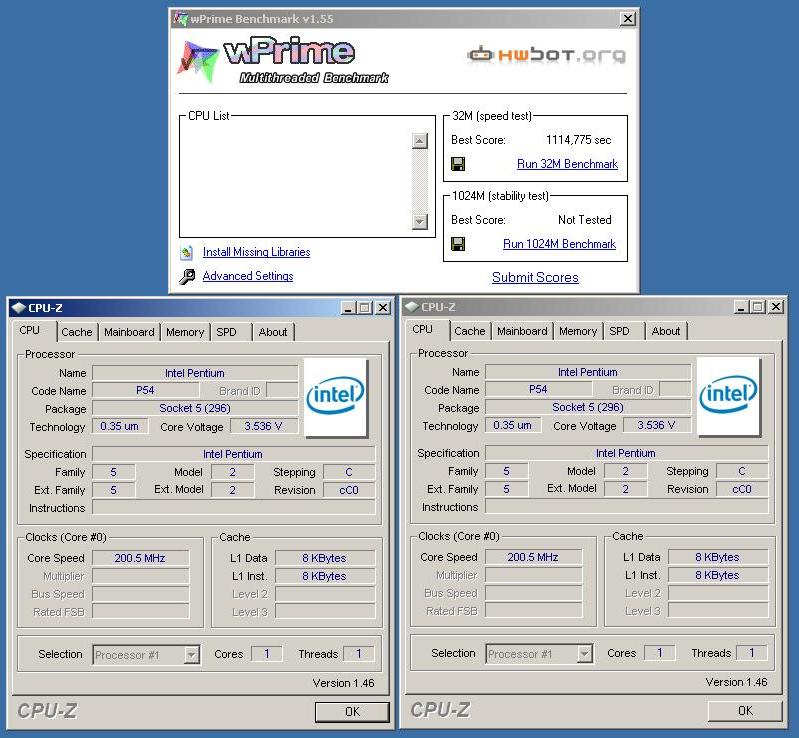The image size is (799, 738).
Task: Click the Name field in the left CPU-Z window
Action: coord(195,373)
